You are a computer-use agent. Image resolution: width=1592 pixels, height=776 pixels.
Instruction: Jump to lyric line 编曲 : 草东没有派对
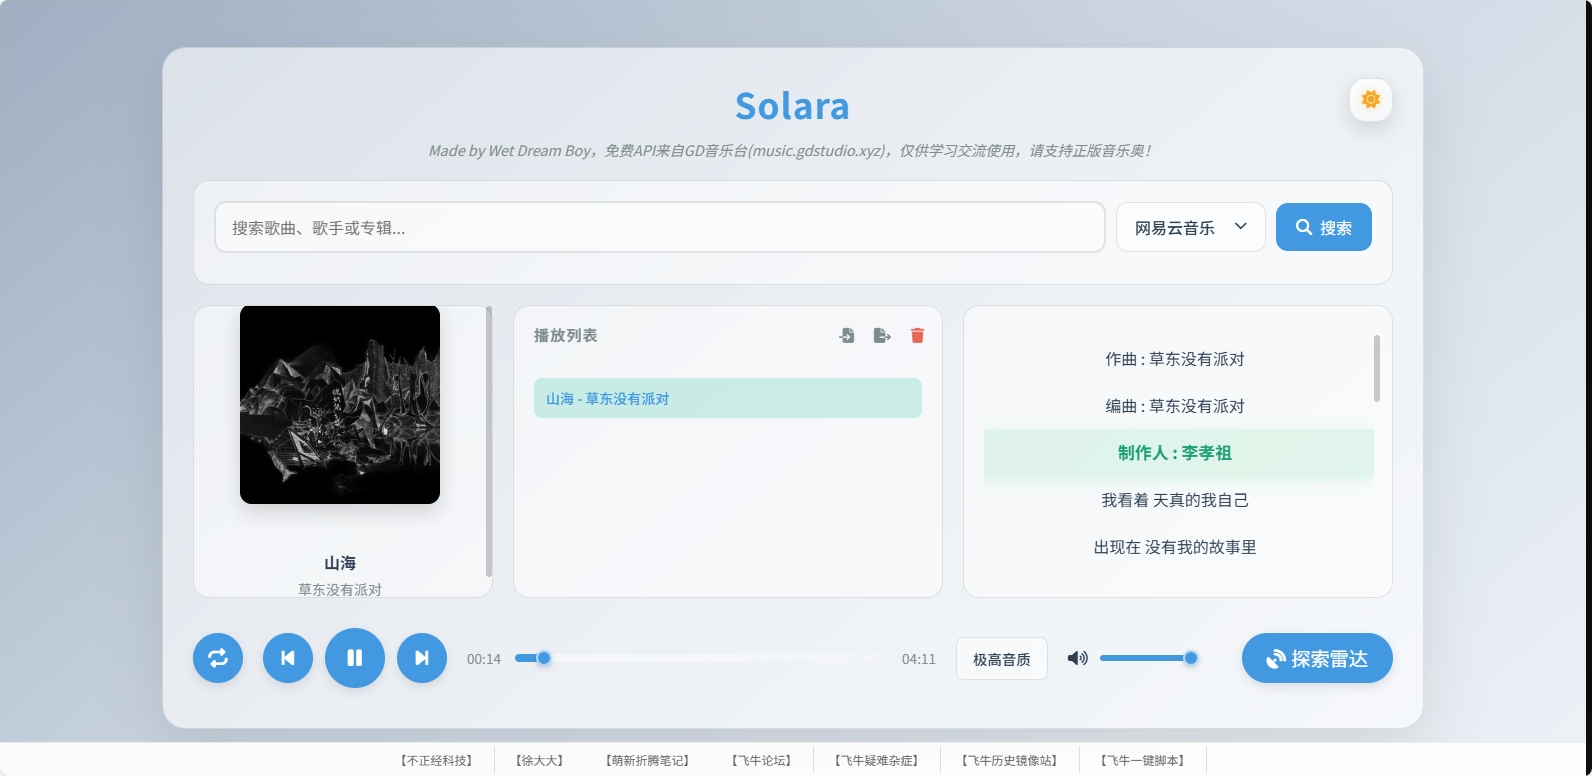coord(1175,406)
